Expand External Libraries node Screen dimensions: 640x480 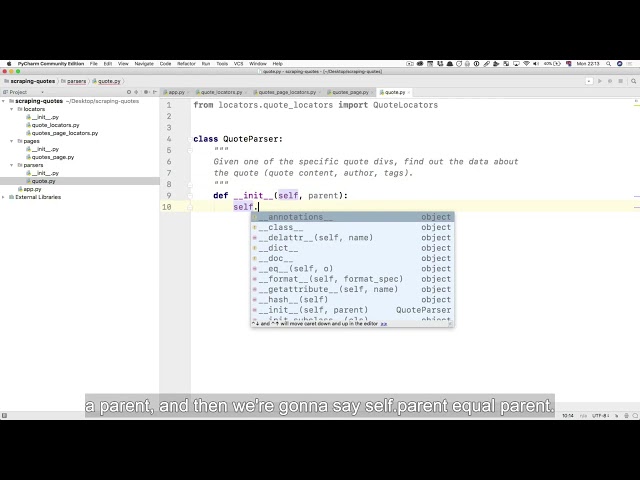[4, 197]
